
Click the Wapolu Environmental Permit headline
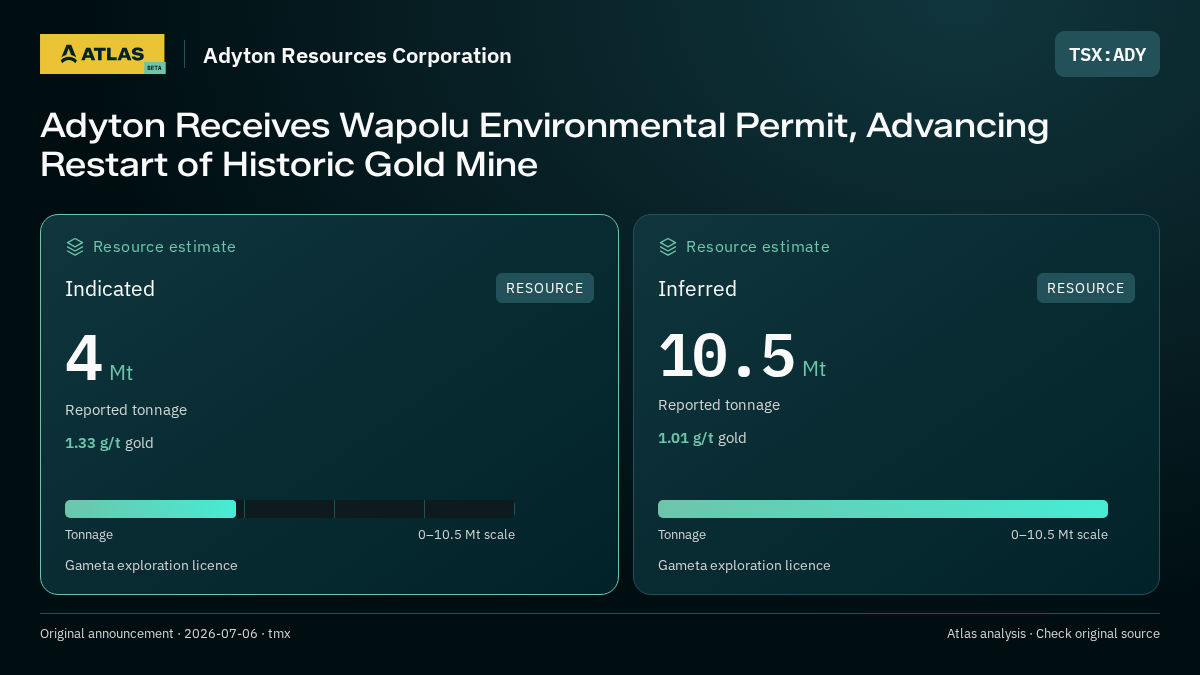click(544, 145)
